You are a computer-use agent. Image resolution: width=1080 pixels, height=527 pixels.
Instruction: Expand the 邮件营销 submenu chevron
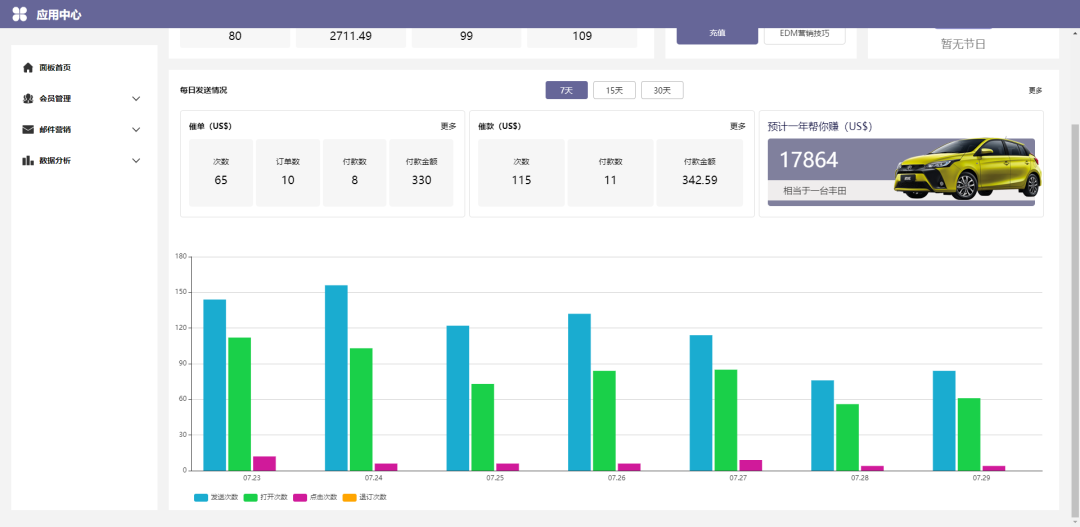click(x=136, y=130)
